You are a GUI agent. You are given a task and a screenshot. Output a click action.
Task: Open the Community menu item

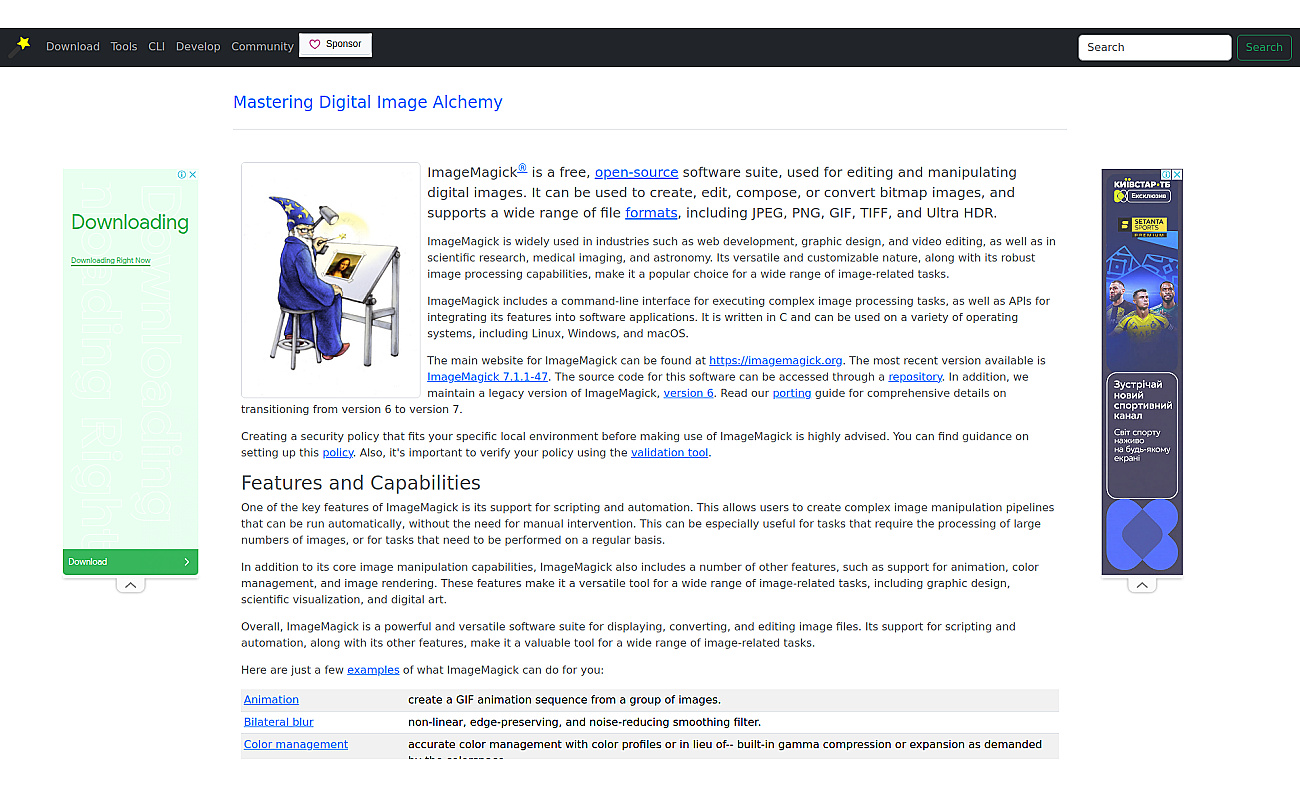[x=262, y=47]
